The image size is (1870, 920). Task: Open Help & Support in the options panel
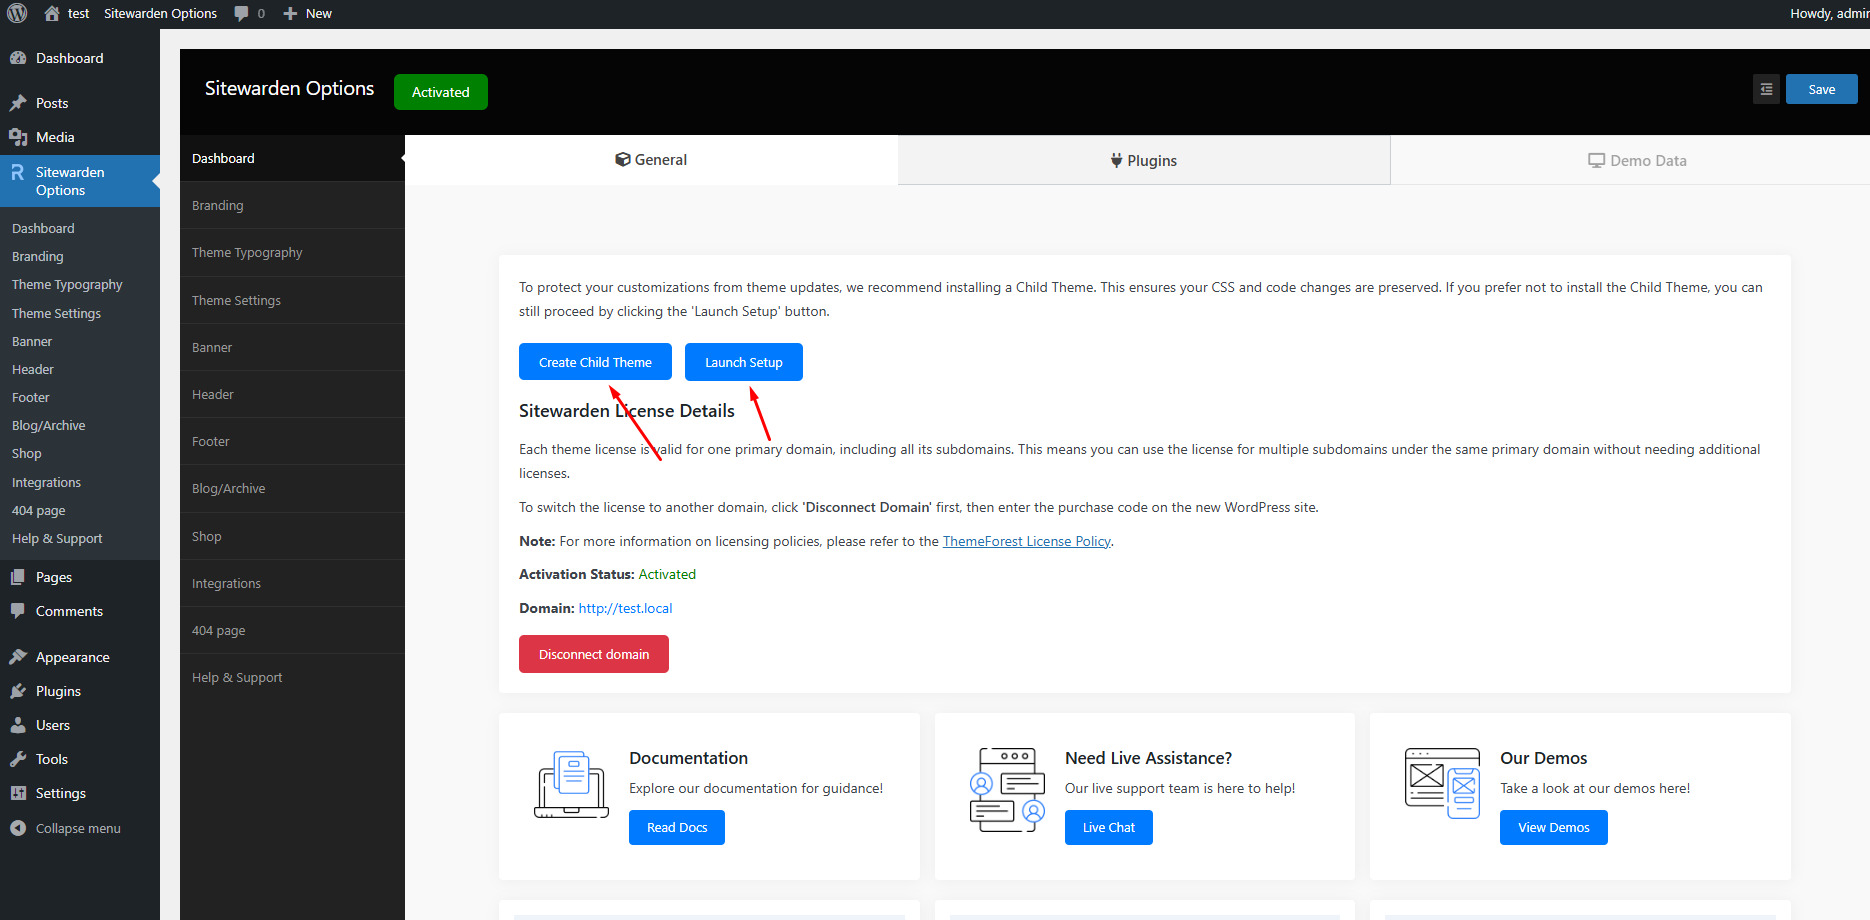(292, 677)
